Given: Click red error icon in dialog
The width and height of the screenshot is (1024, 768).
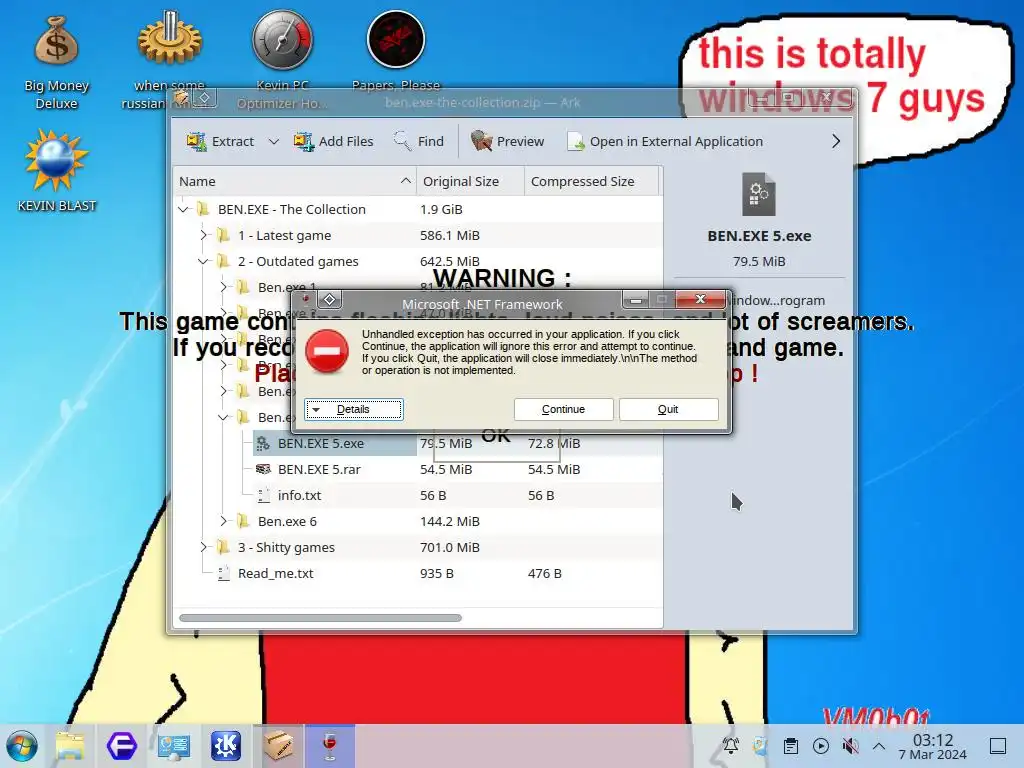Looking at the screenshot, I should 327,351.
